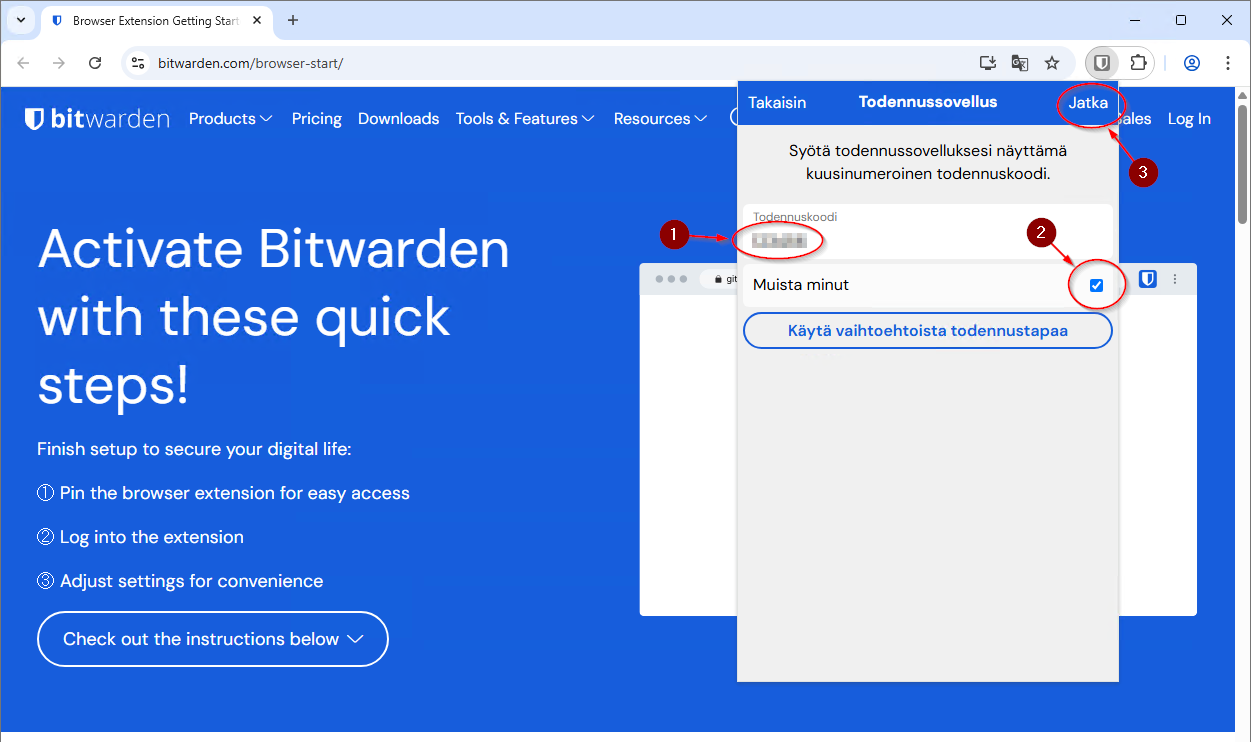
Task: Click the Todennussovellus popup title
Action: coord(928,102)
